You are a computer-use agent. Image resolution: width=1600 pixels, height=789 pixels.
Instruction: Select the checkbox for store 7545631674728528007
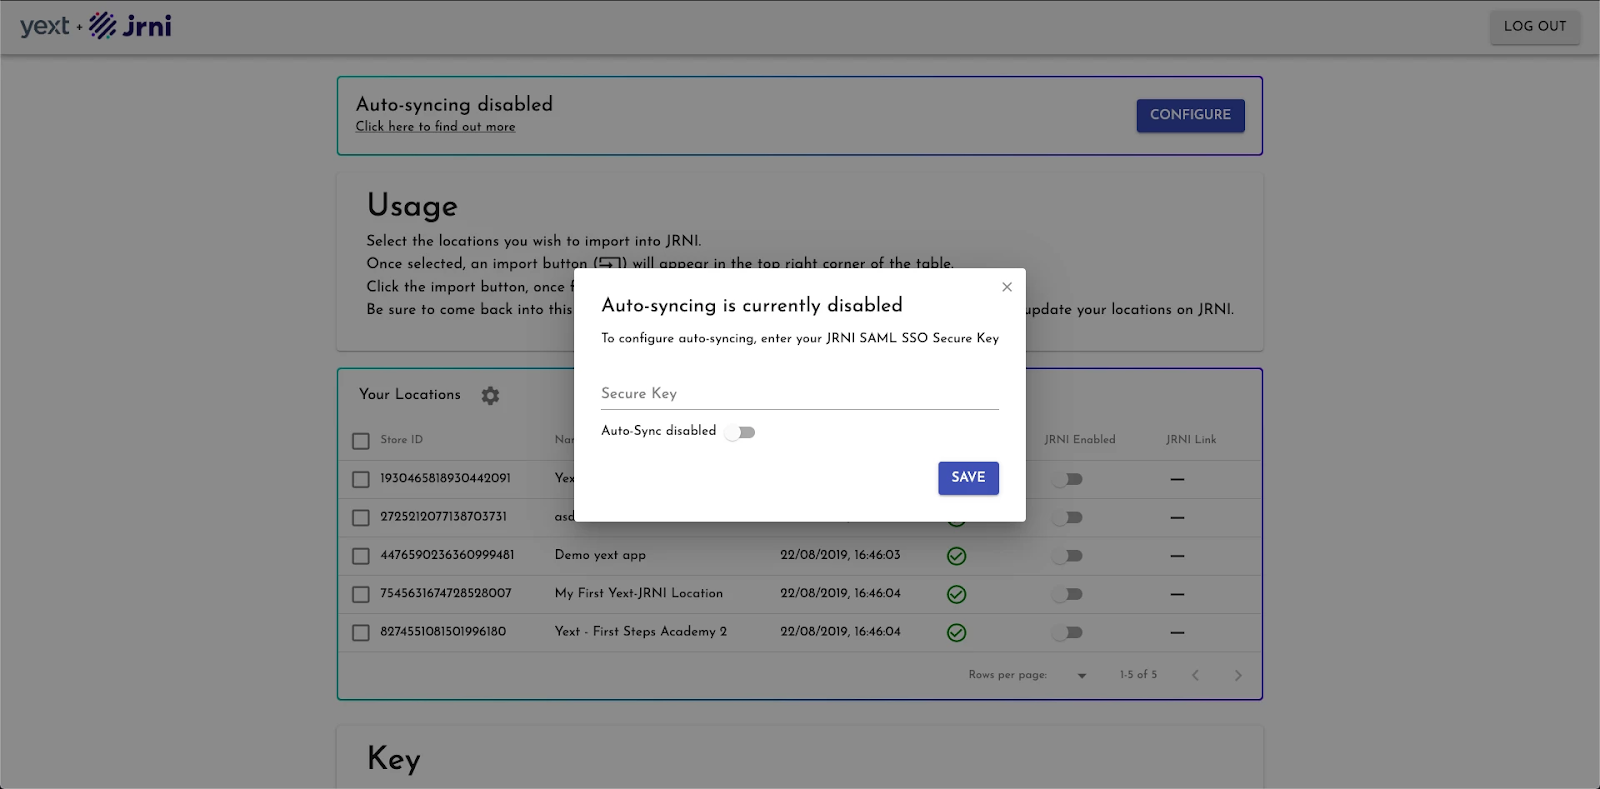pos(361,594)
